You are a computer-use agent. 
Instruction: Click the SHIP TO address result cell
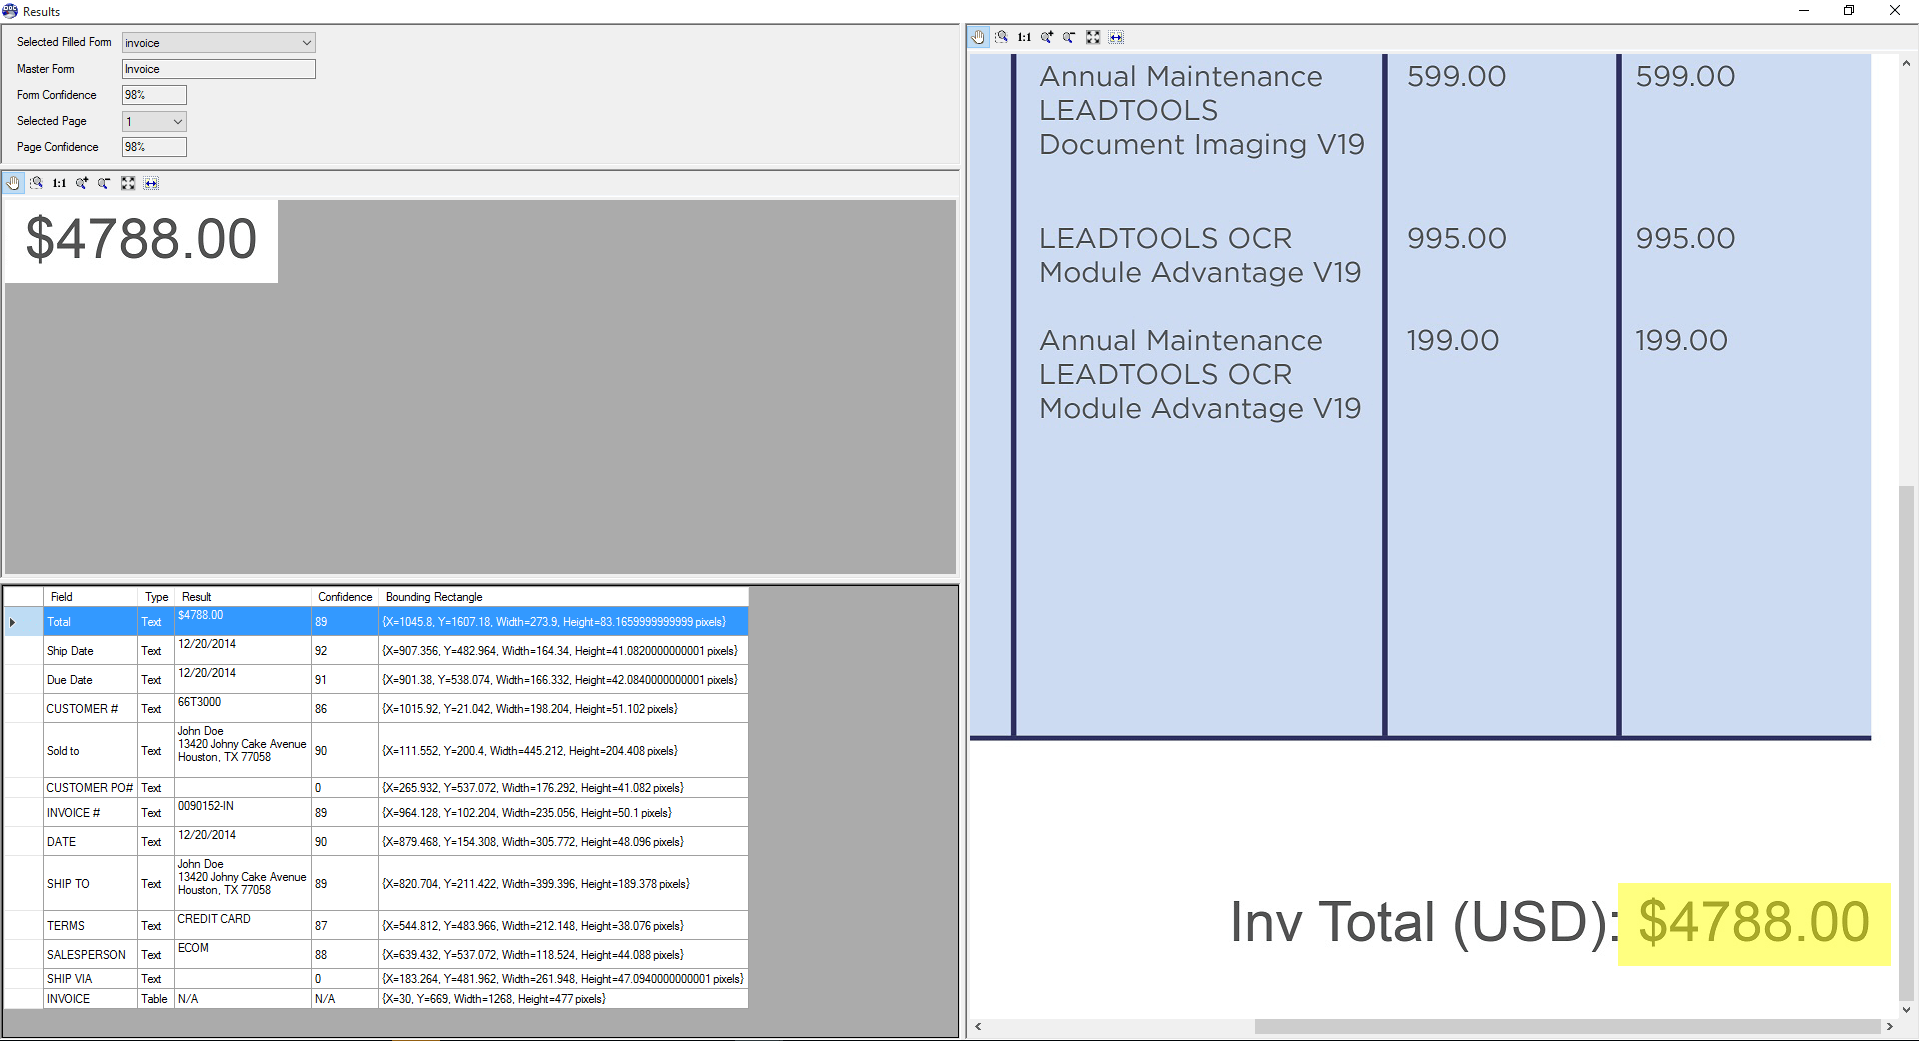coord(243,884)
